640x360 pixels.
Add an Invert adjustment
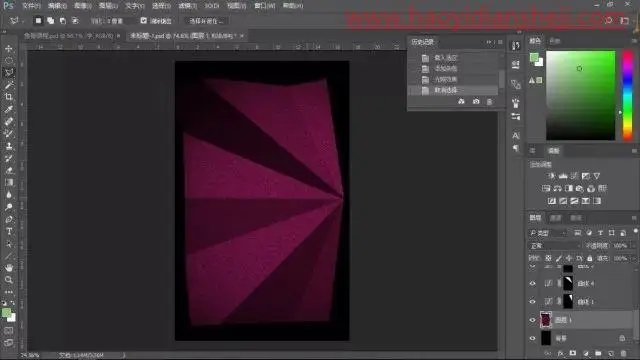click(x=552, y=201)
